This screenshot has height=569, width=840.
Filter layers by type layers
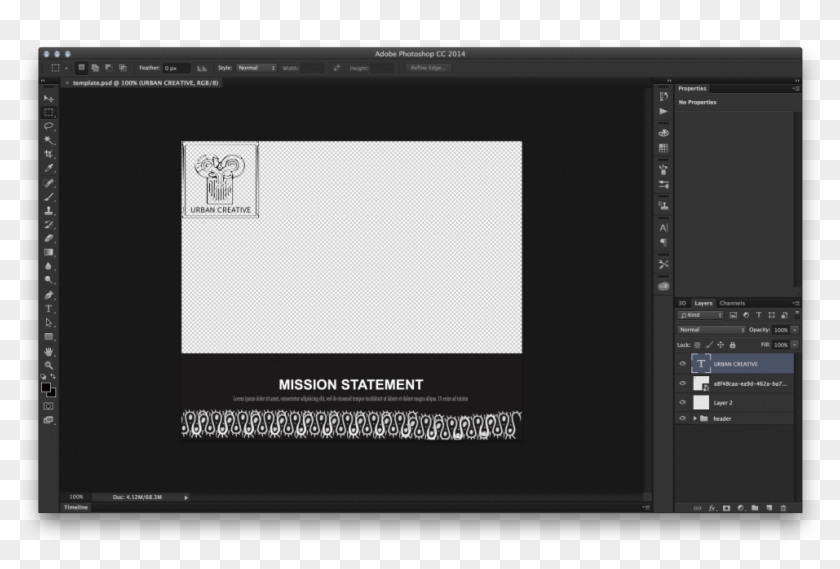click(x=759, y=315)
